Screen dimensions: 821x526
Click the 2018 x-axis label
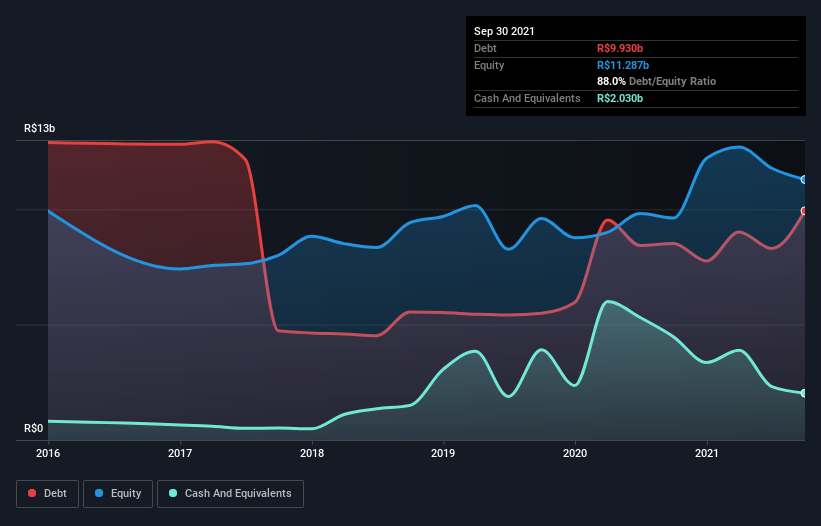[x=312, y=453]
